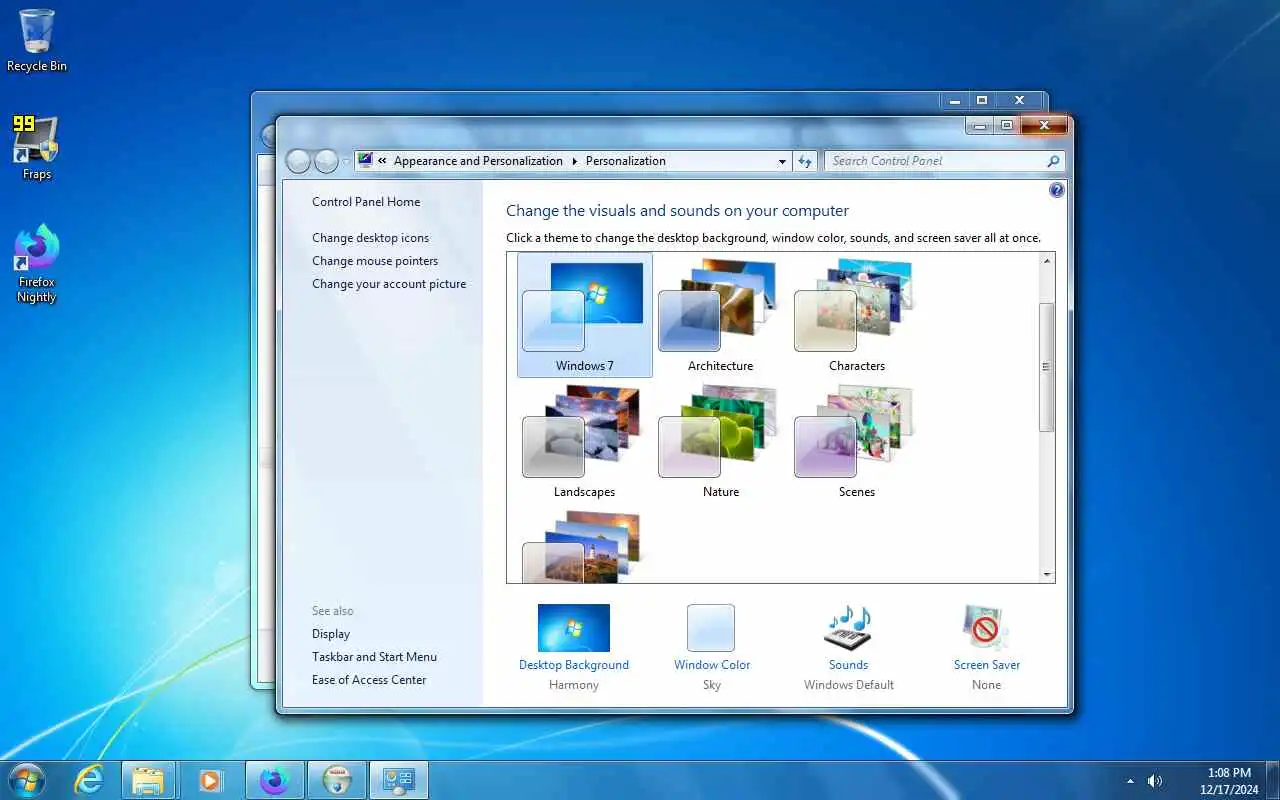
Task: Select the Nature theme
Action: [720, 441]
